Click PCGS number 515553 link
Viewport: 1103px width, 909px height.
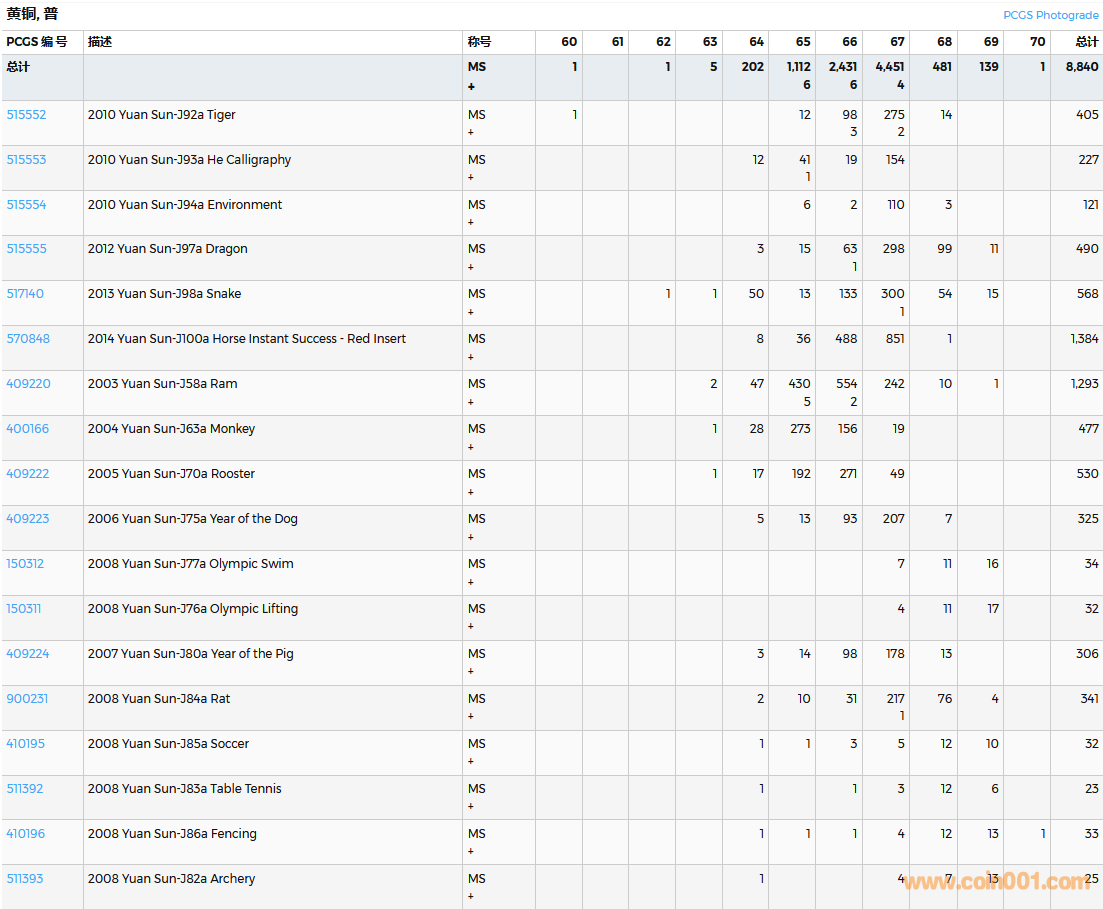click(x=26, y=160)
